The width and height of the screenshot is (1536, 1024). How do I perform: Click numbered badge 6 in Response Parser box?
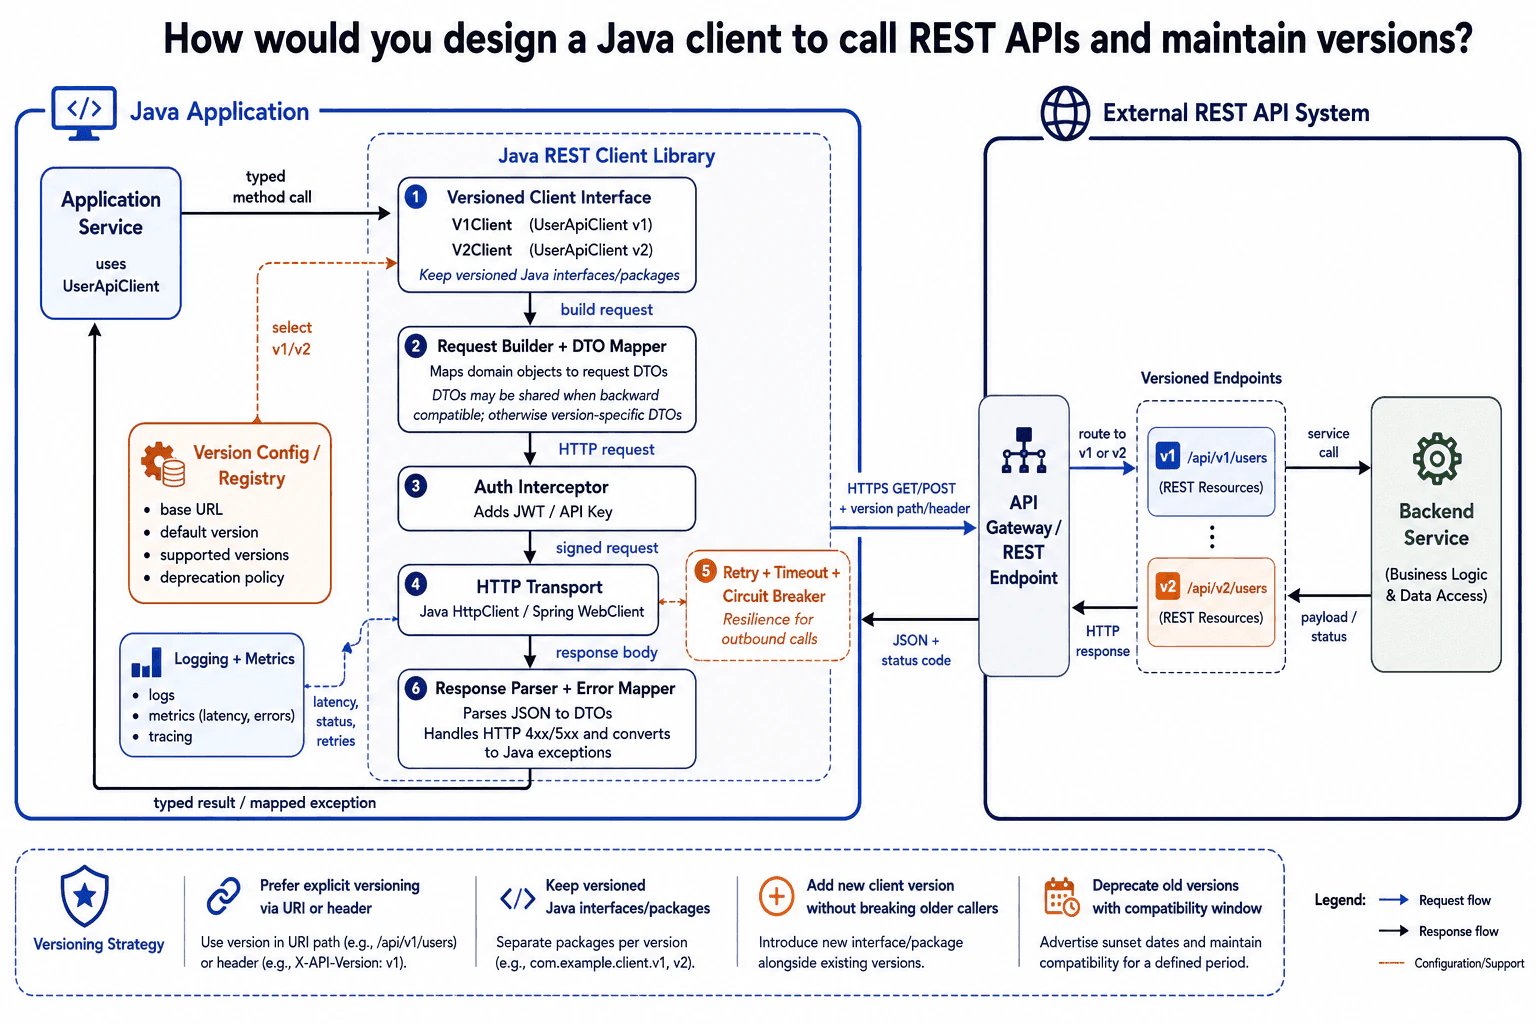click(x=416, y=688)
